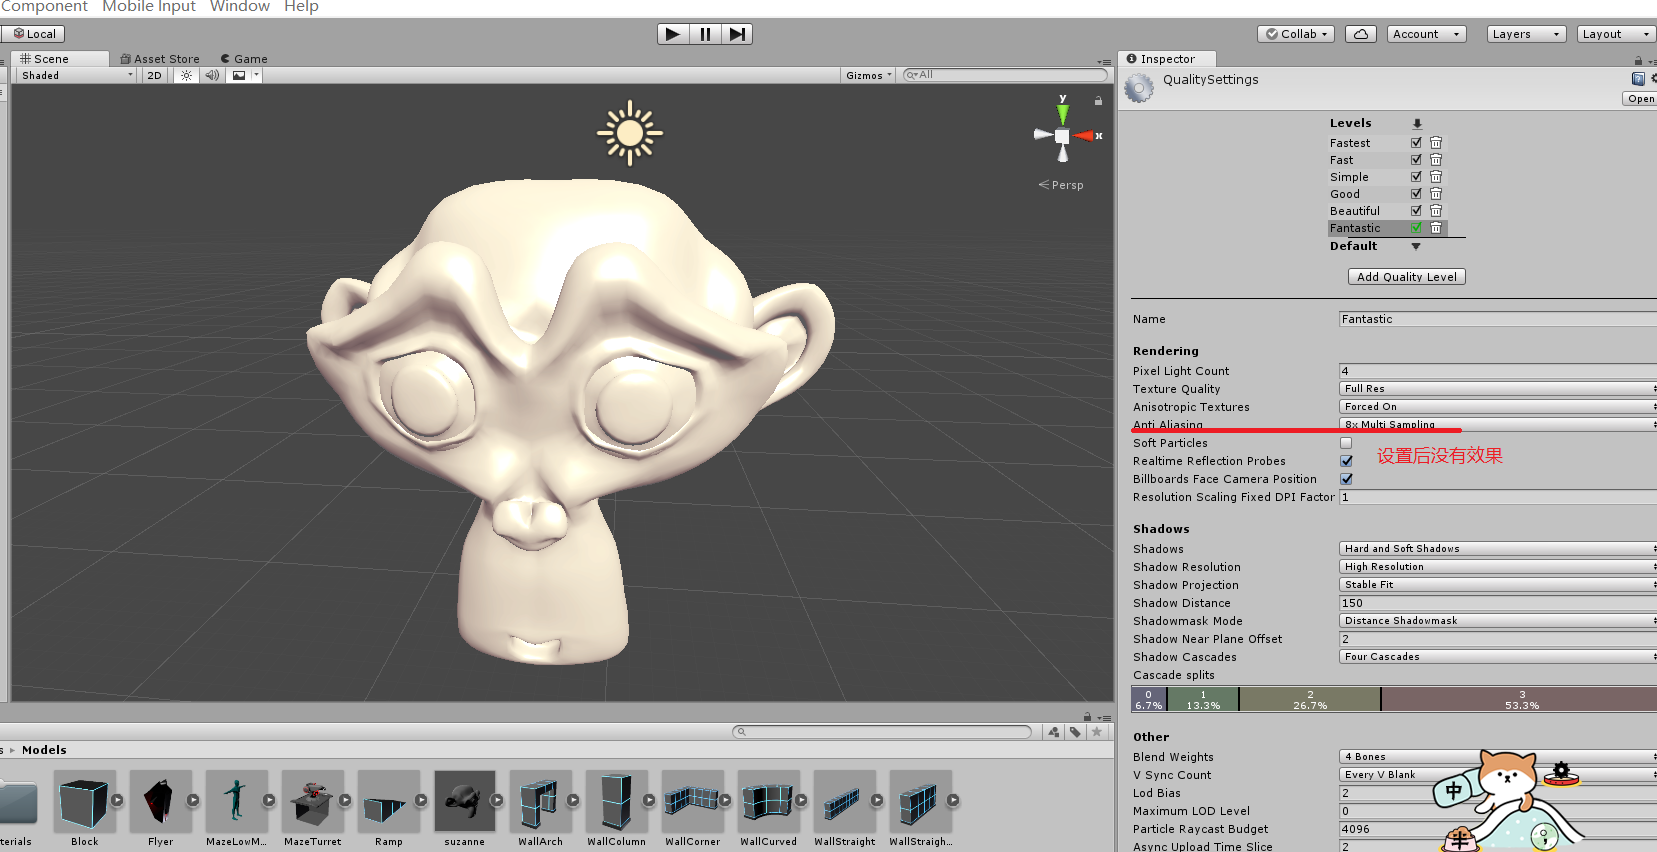This screenshot has width=1657, height=852.
Task: Disable Realtime Reflection Probes checkbox
Action: (x=1346, y=461)
